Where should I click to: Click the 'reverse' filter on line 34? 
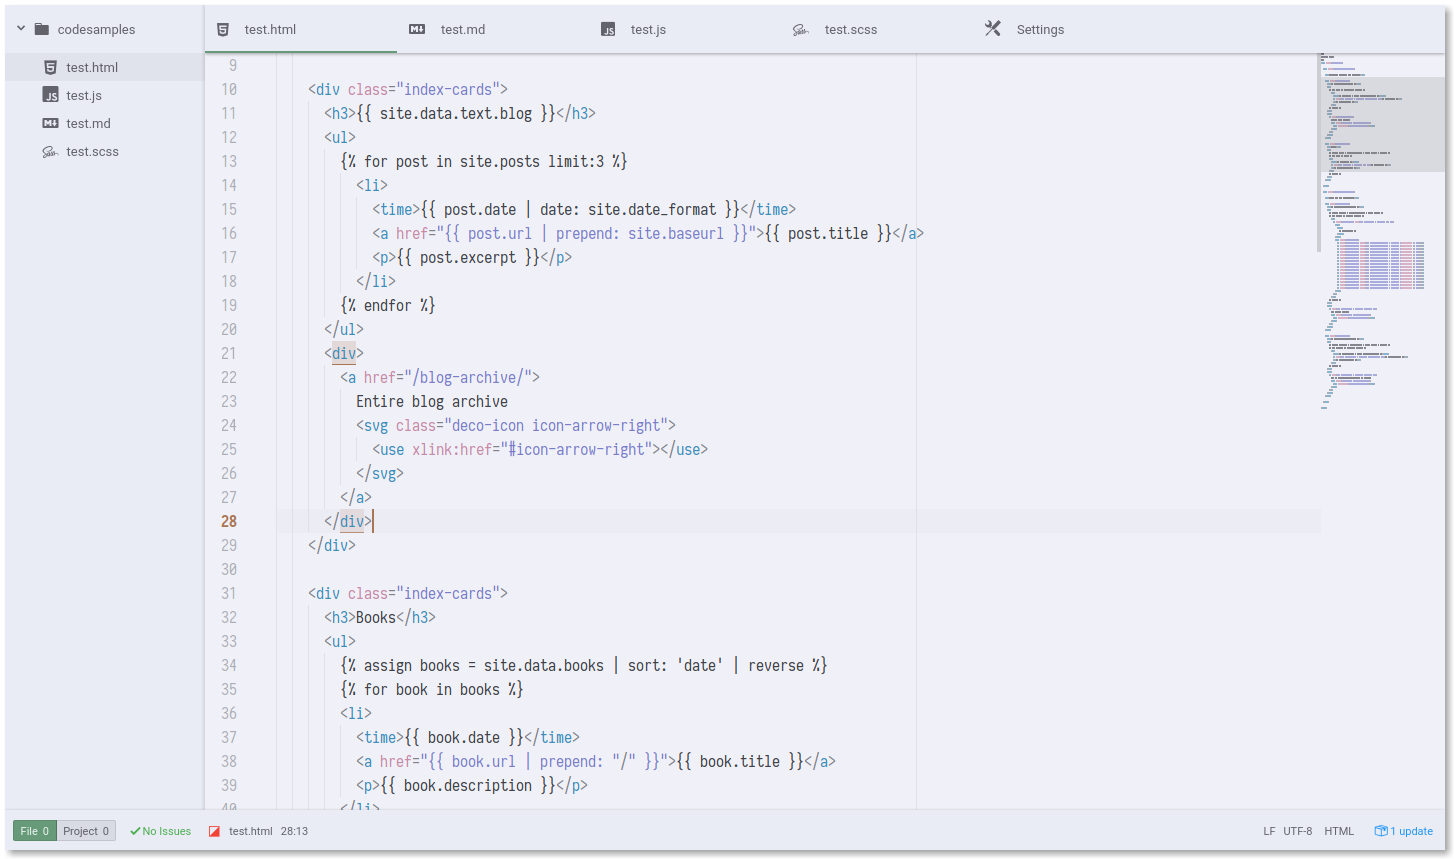click(776, 665)
